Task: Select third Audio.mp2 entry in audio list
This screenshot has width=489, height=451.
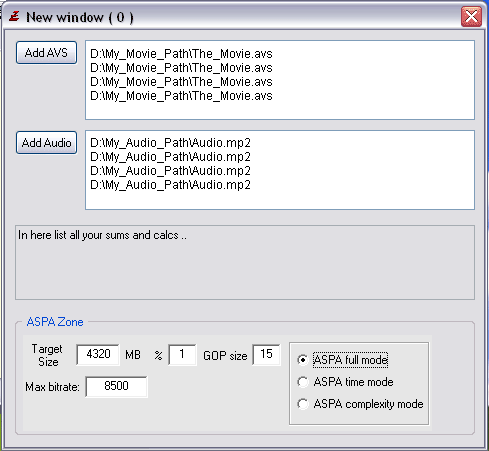Action: [170, 171]
